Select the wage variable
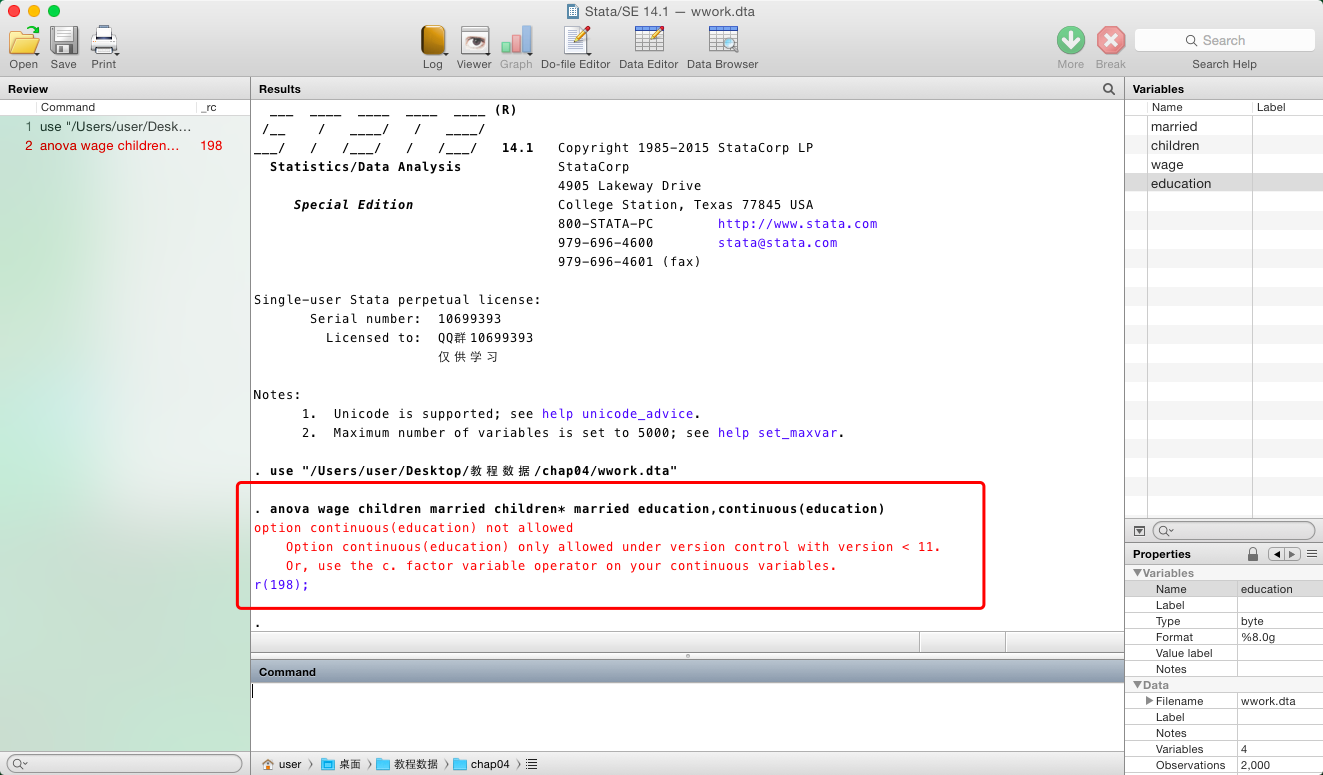This screenshot has height=775, width=1323. coord(1167,165)
